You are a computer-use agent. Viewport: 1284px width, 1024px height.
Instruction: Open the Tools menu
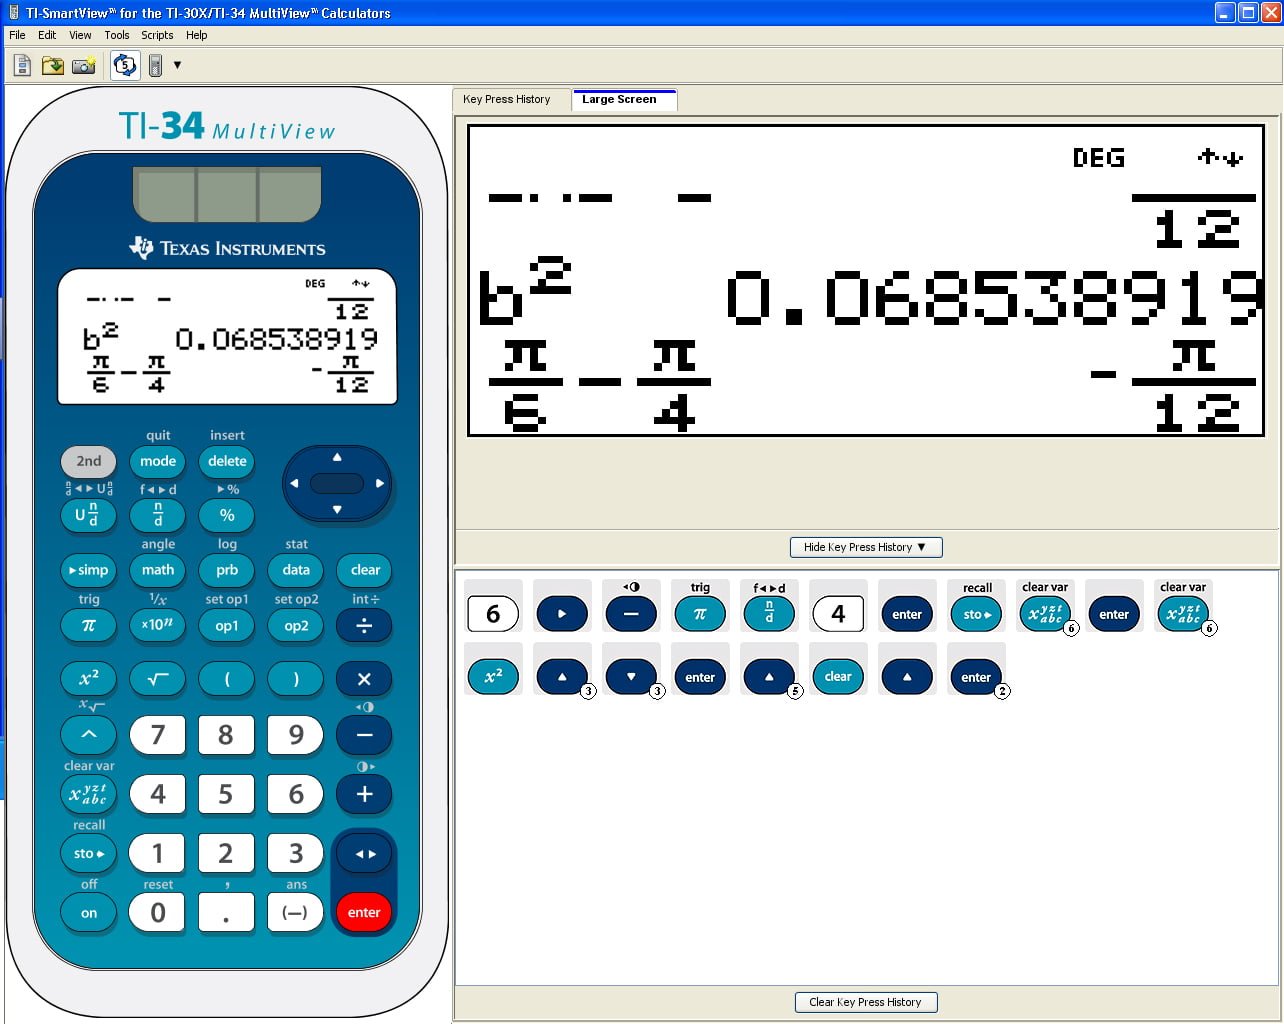117,35
